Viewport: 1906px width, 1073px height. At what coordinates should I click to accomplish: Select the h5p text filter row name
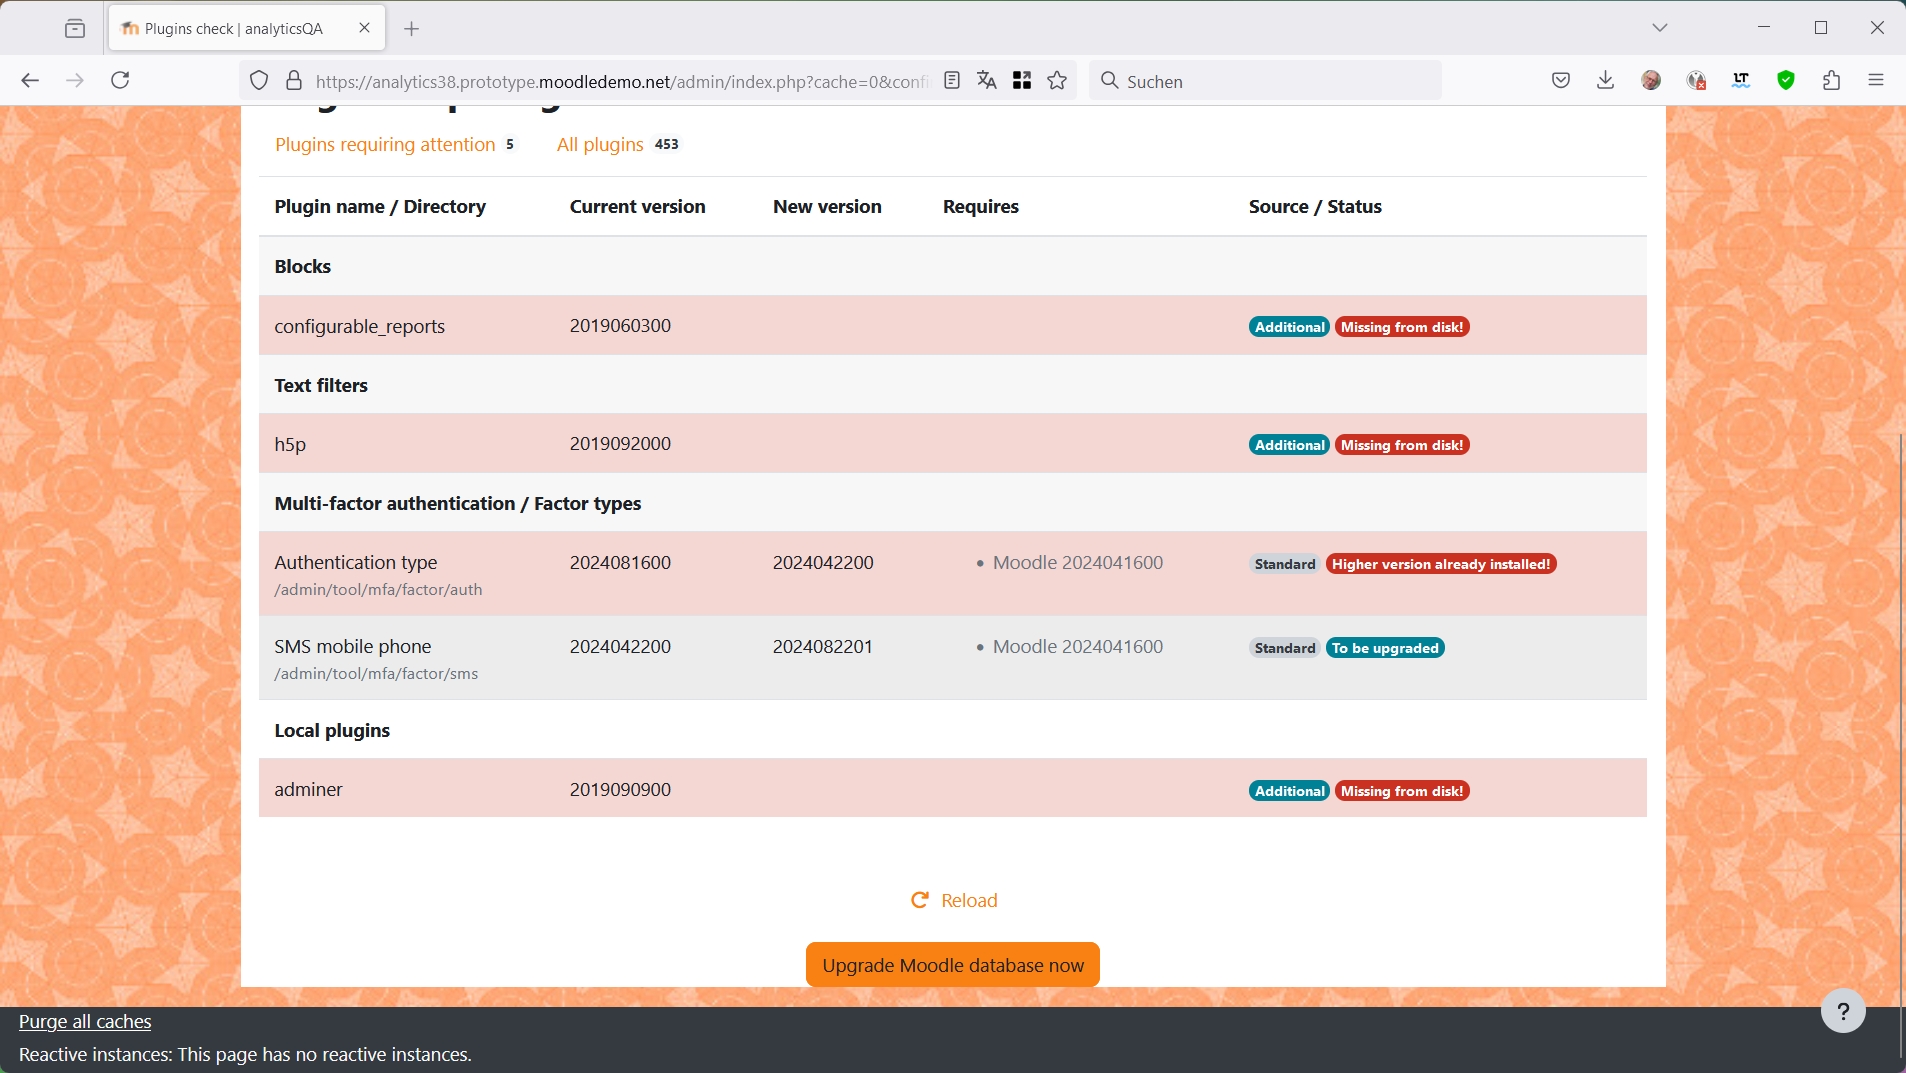(290, 444)
